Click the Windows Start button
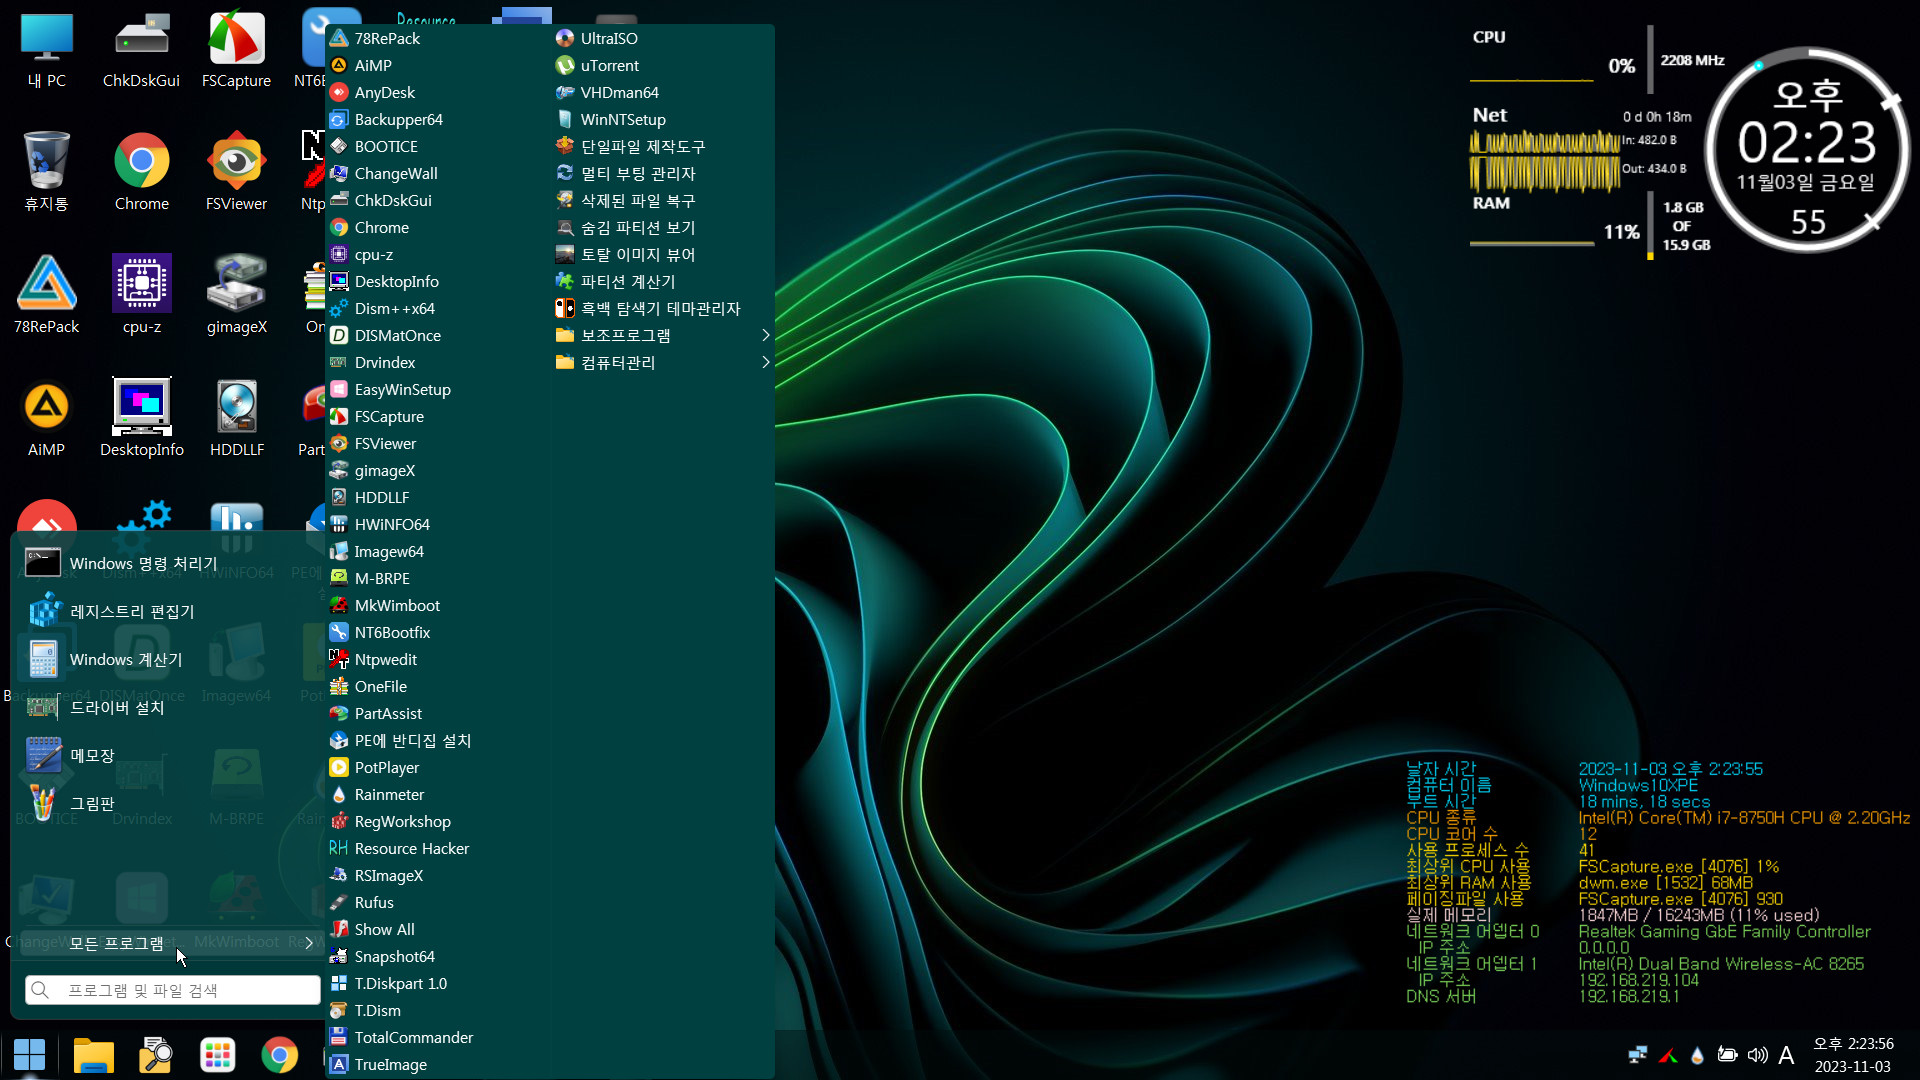Viewport: 1920px width, 1080px height. [29, 1054]
